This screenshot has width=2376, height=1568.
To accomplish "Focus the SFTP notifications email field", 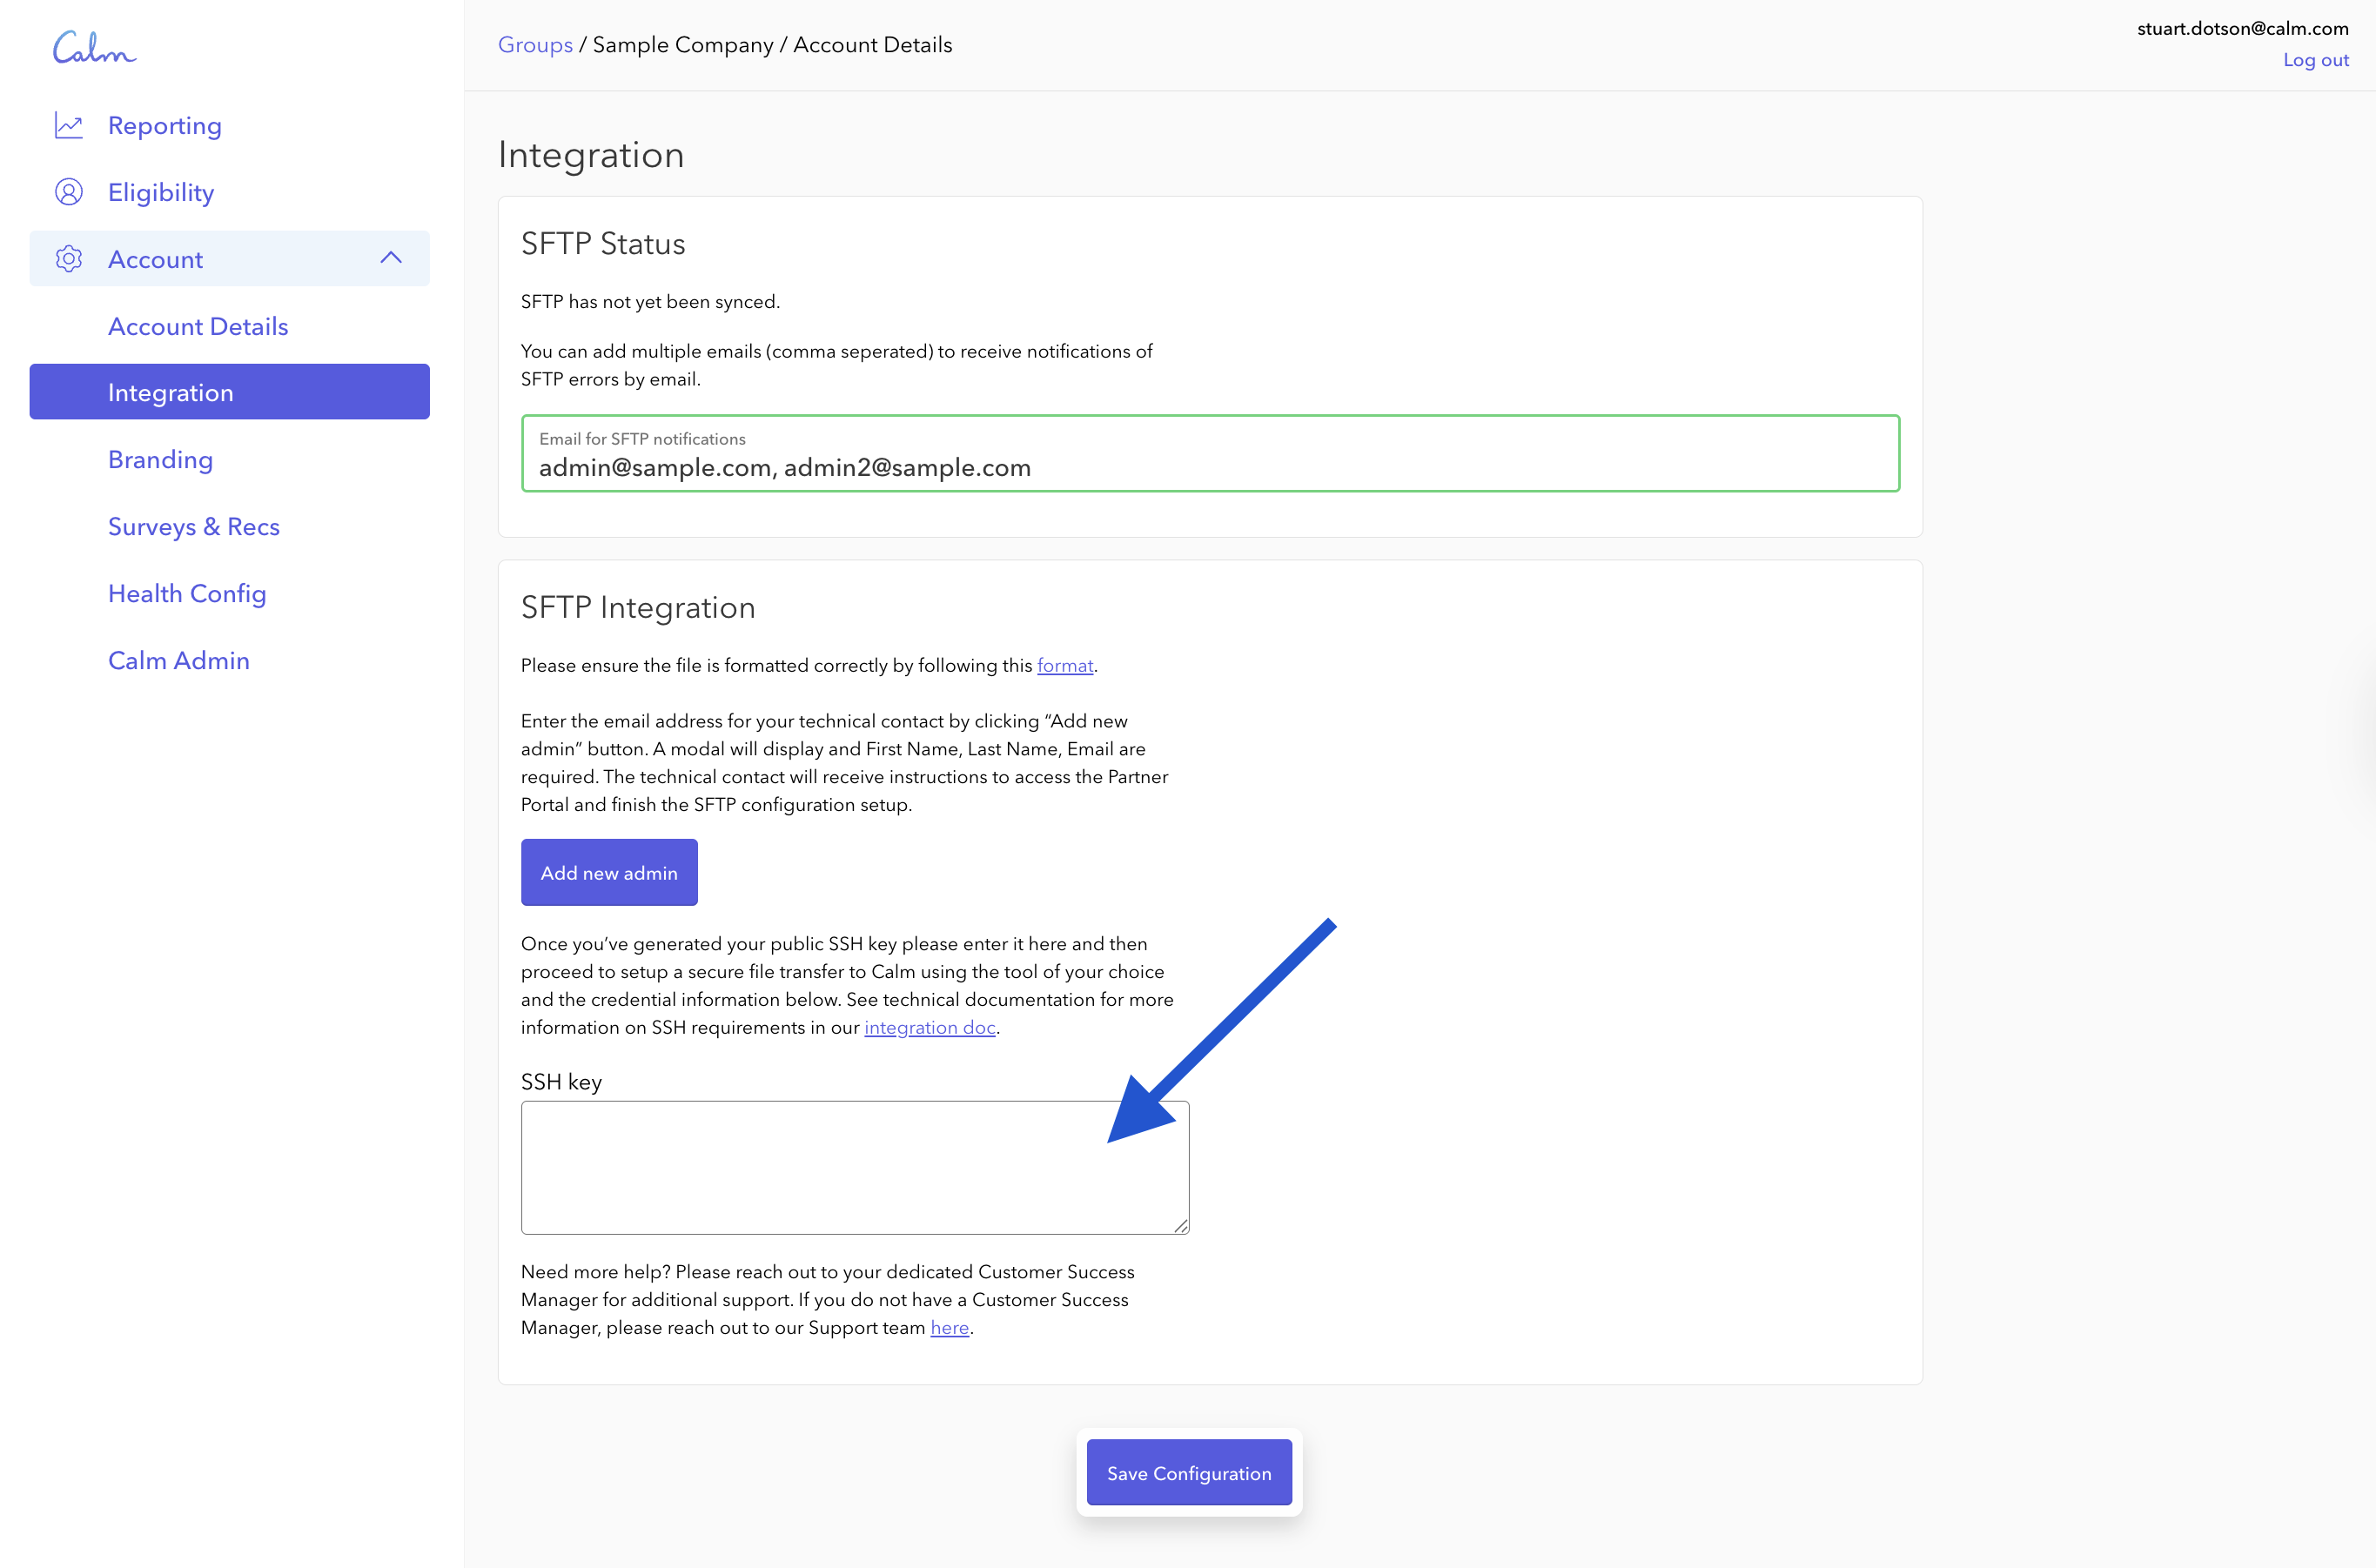I will click(1210, 467).
